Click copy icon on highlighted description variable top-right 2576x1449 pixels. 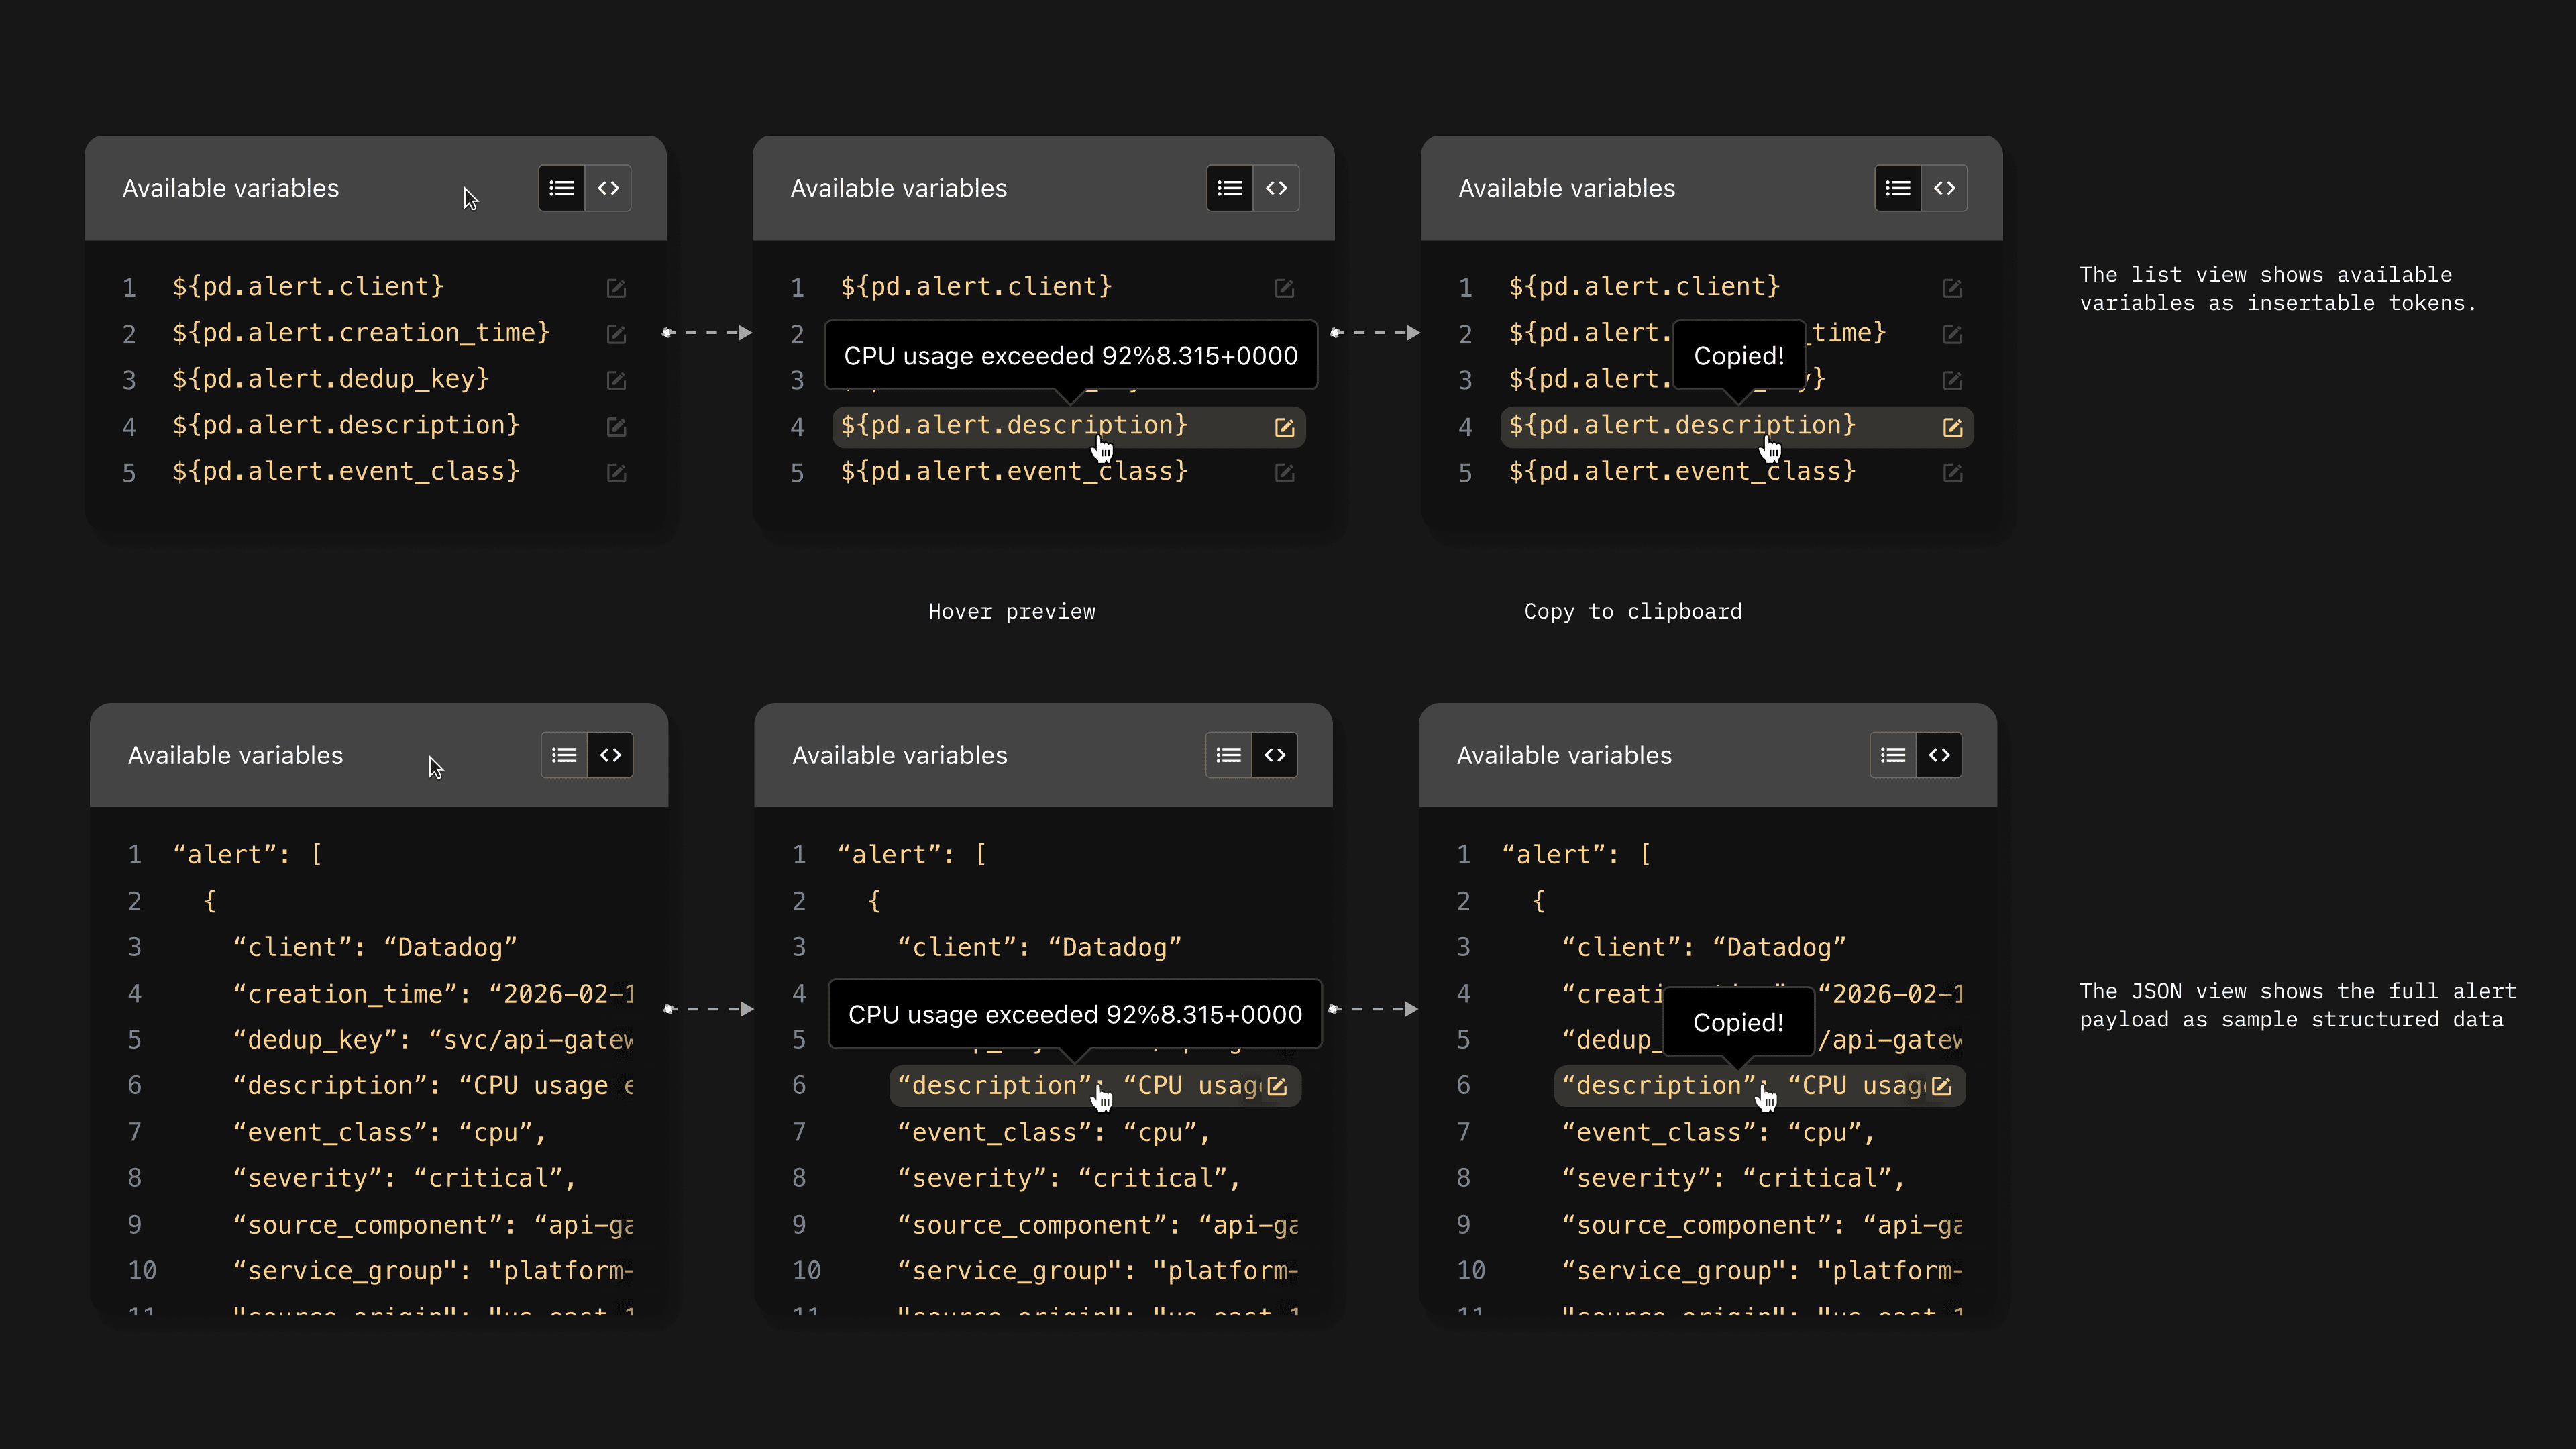[x=1953, y=427]
